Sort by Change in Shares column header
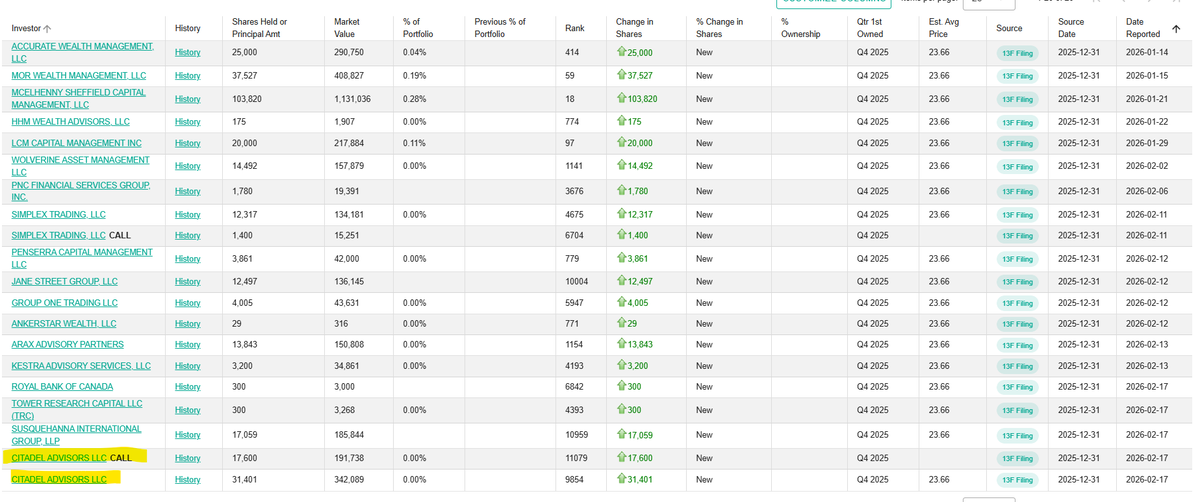Image resolution: width=1200 pixels, height=502 pixels. [x=633, y=28]
